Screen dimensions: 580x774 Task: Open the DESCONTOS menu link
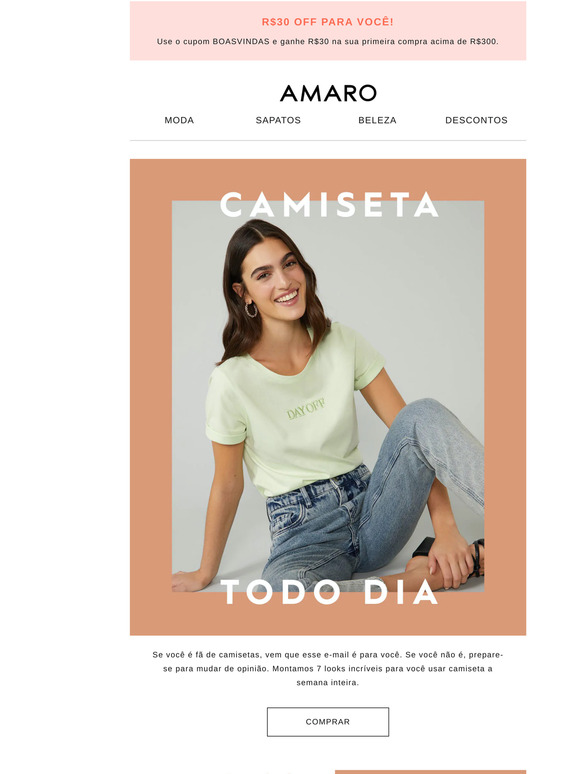[x=476, y=120]
